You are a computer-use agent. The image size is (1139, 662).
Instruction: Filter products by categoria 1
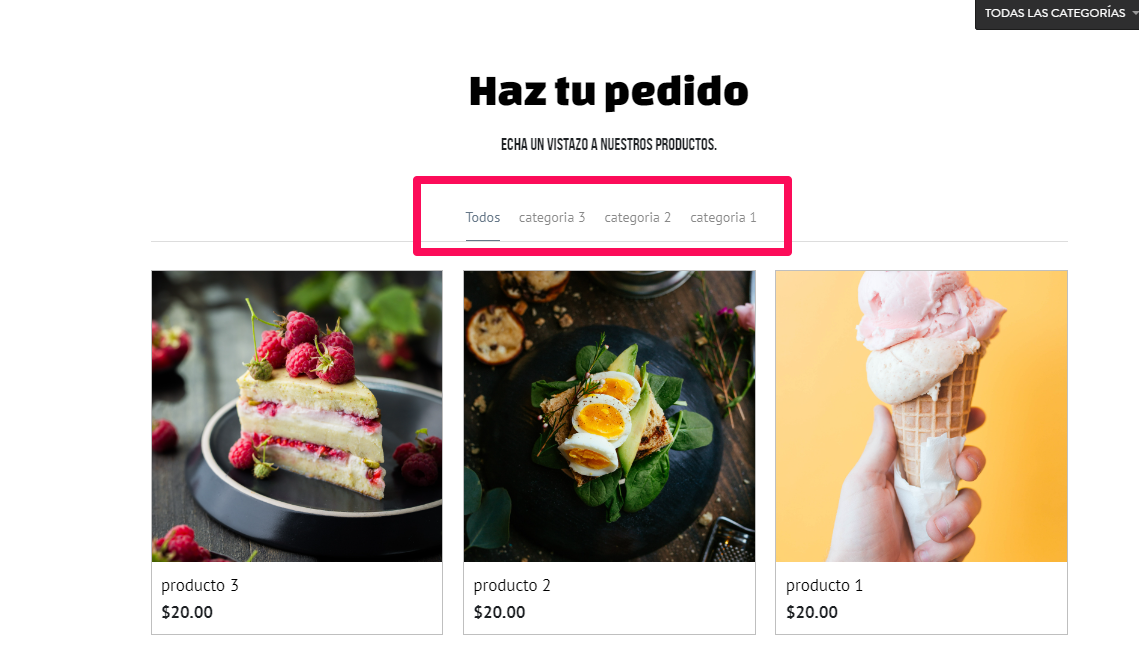click(x=723, y=217)
